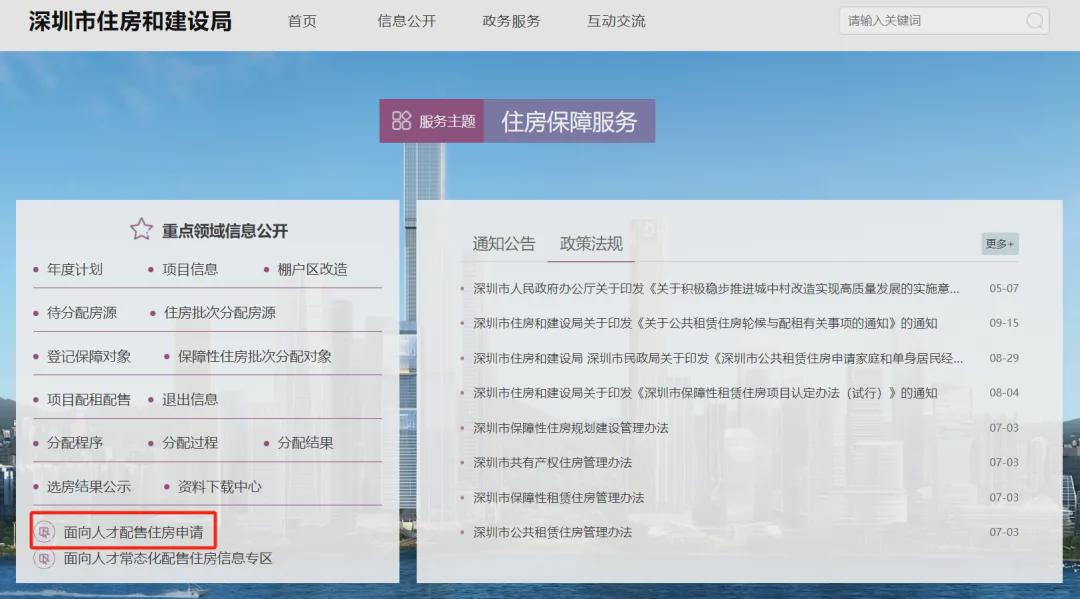Open 深圳市公共租赁住房管理办法
Viewport: 1080px width, 599px height.
click(x=552, y=532)
